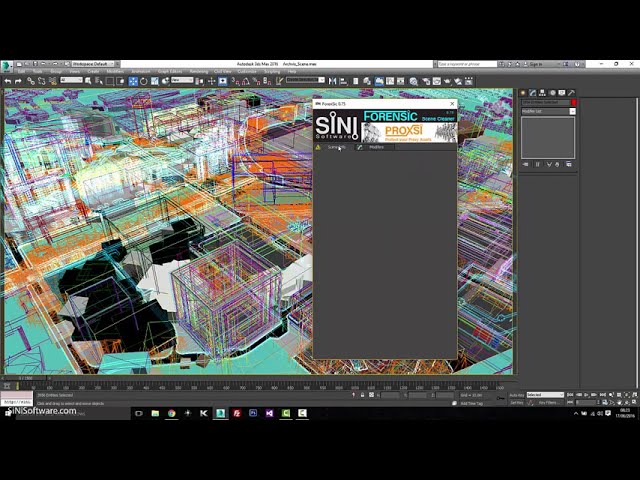Open the Edit menu

[21, 71]
